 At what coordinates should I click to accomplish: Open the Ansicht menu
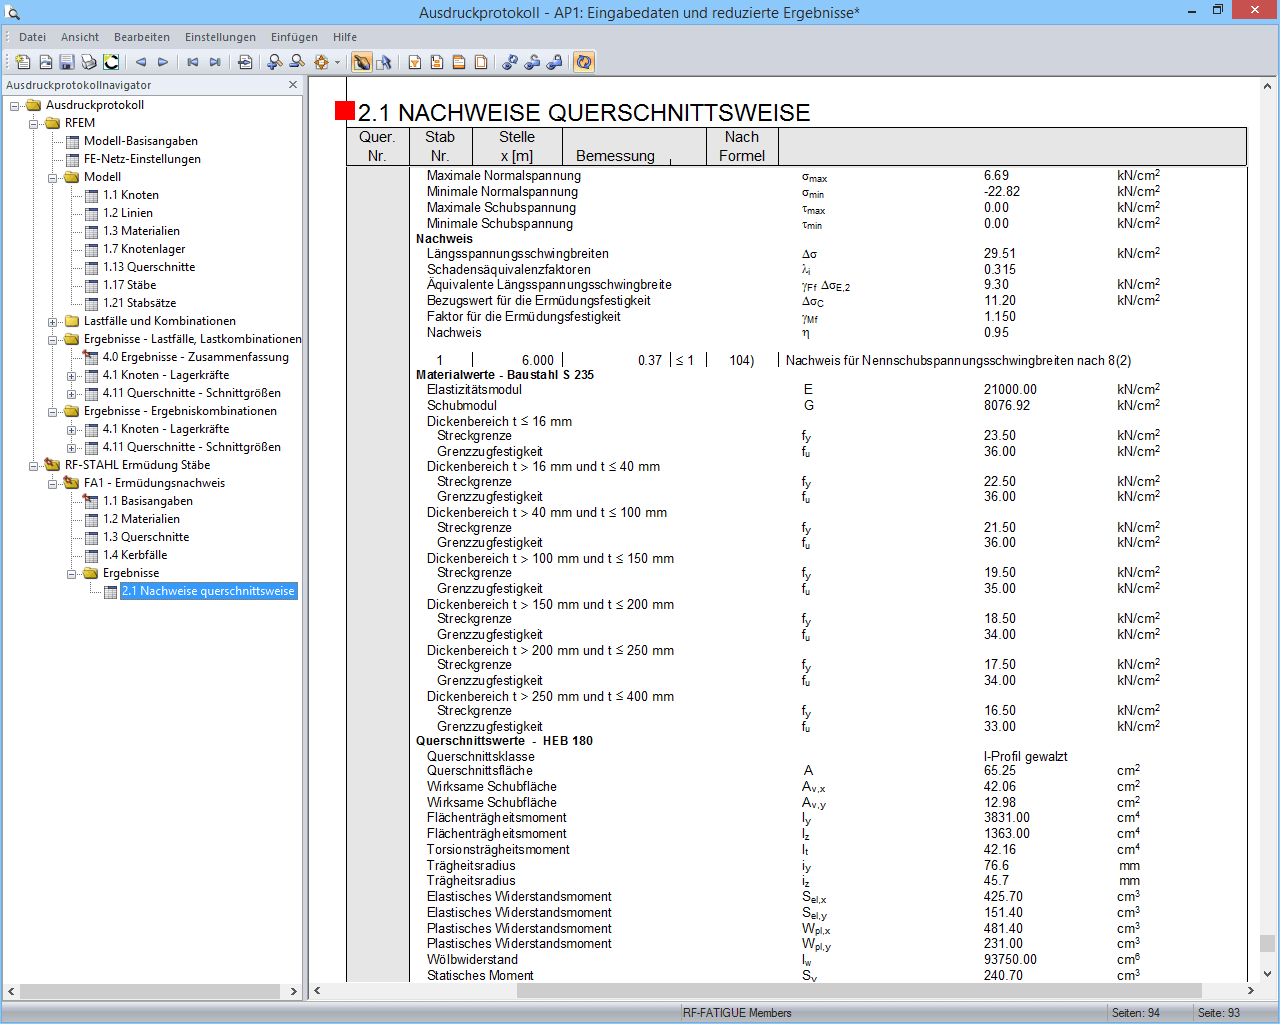[x=80, y=37]
